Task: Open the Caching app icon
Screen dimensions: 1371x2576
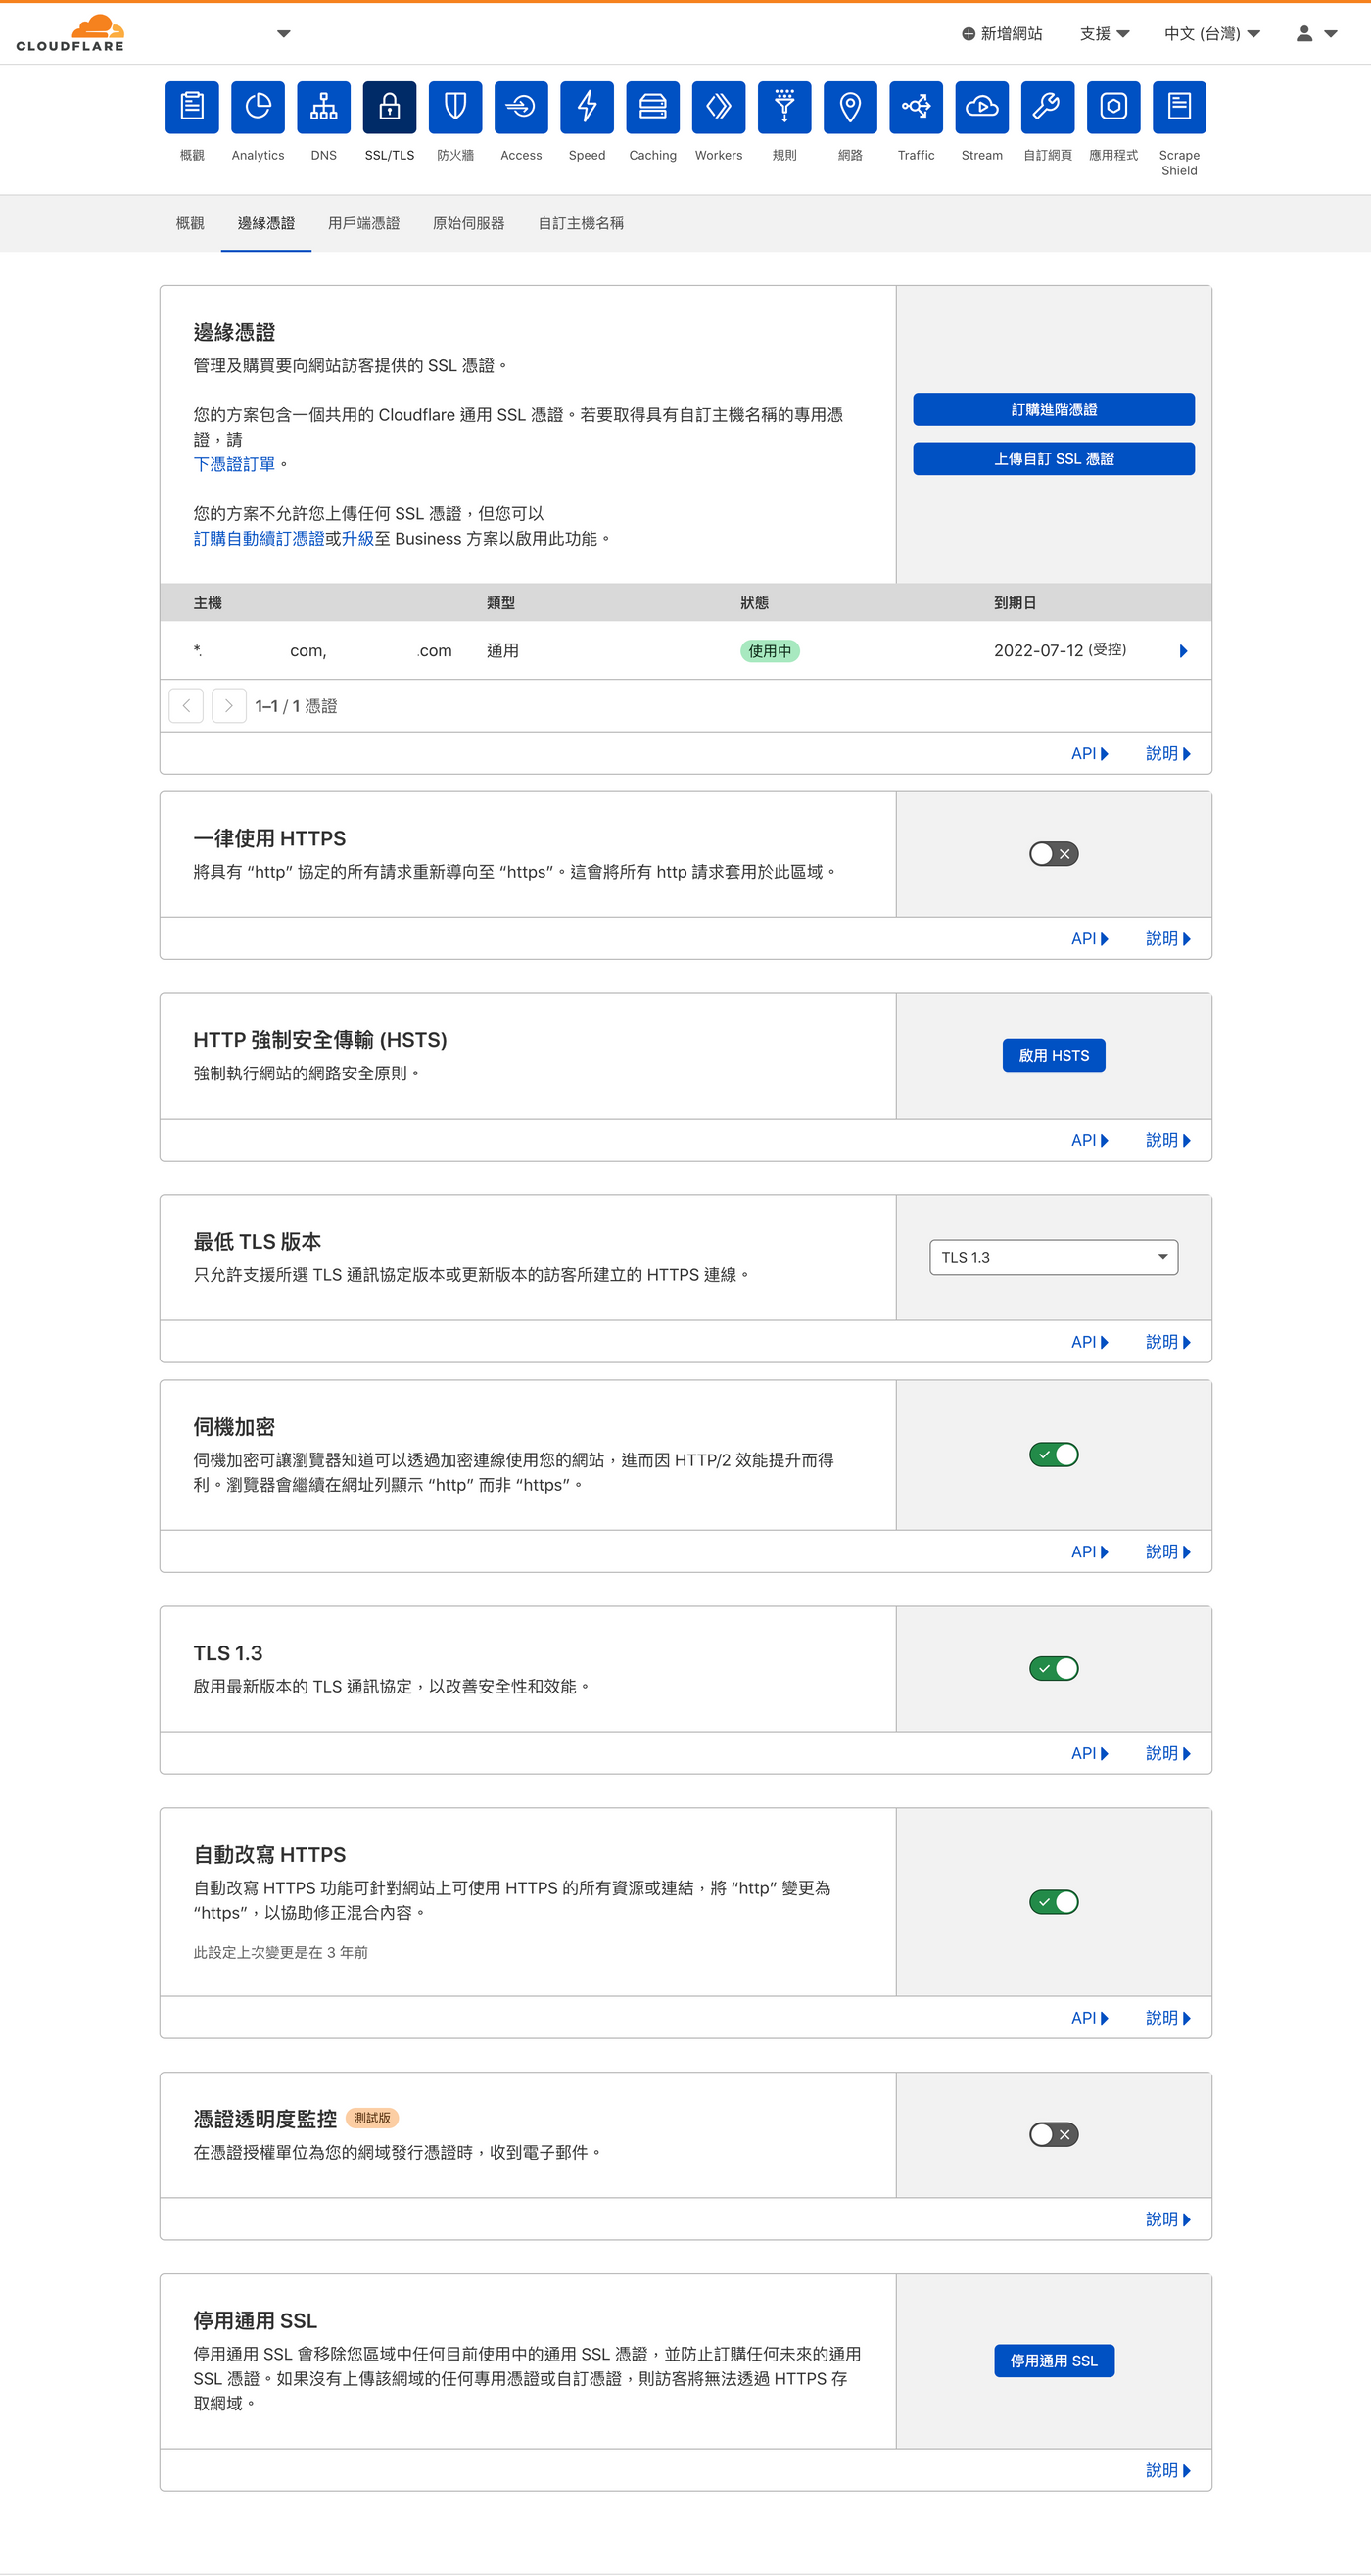Action: point(653,107)
